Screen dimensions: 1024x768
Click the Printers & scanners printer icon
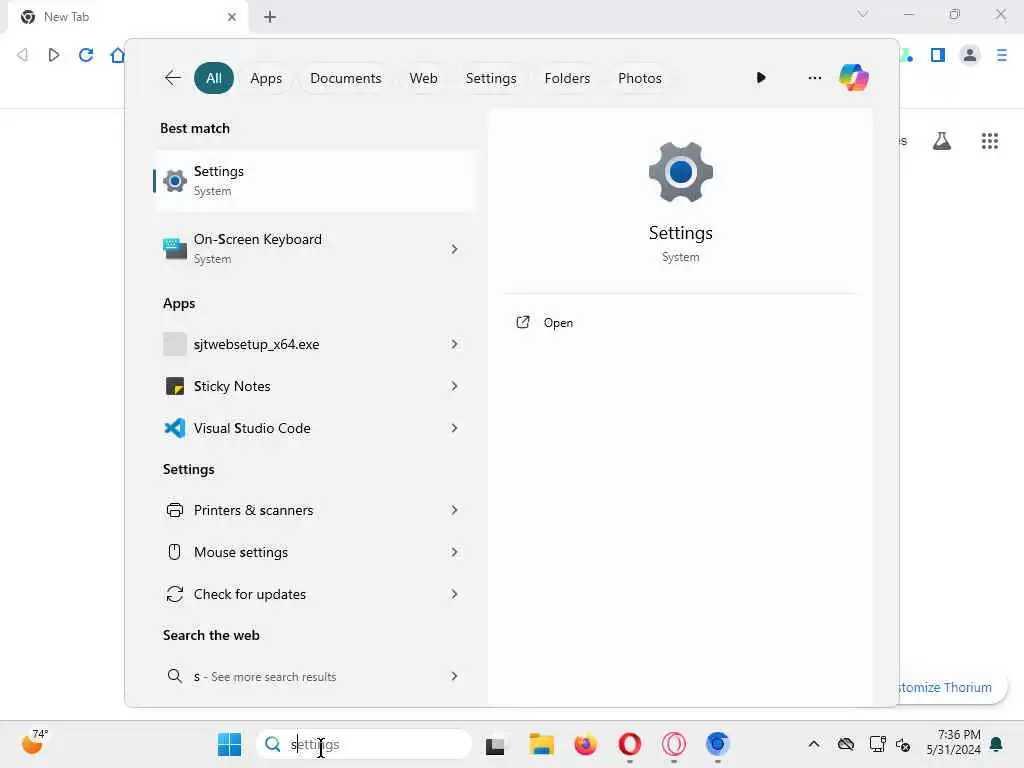coord(174,510)
